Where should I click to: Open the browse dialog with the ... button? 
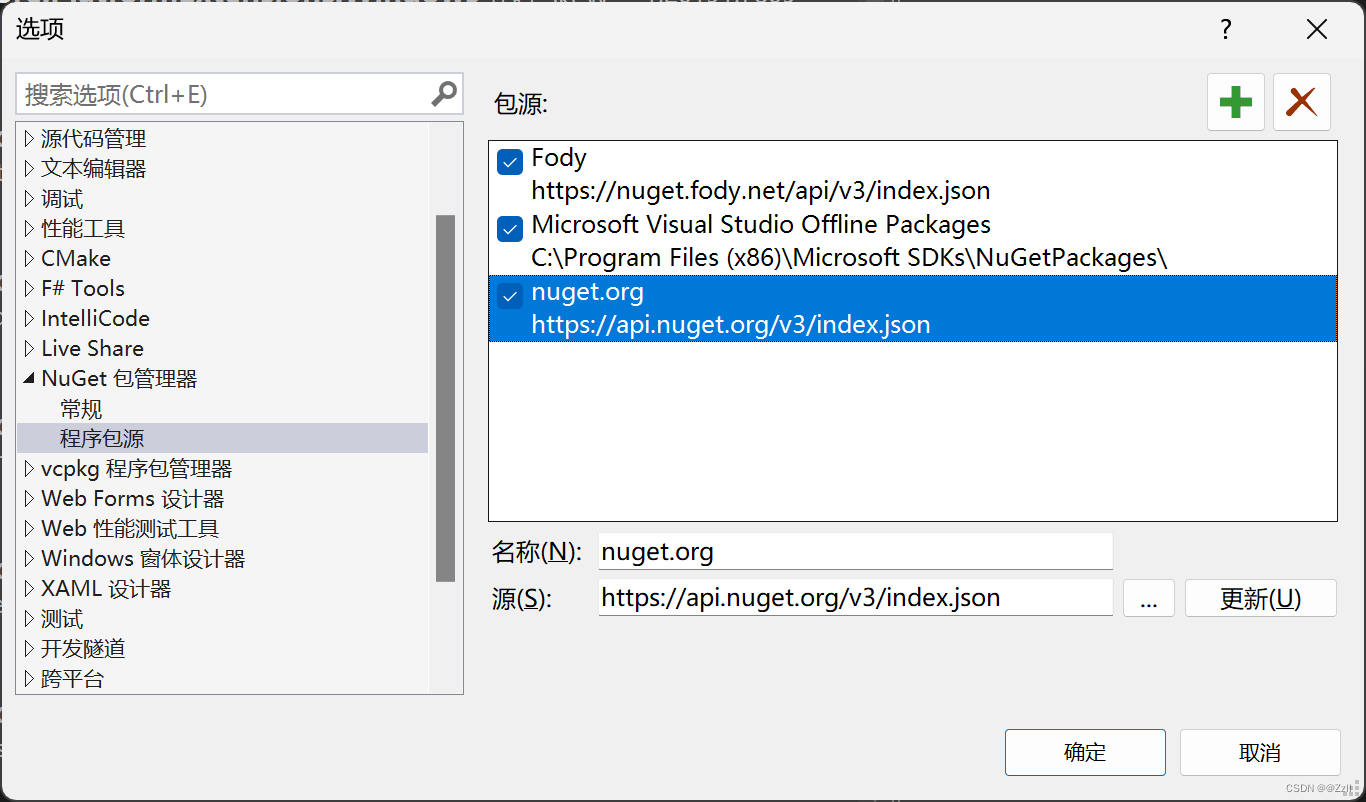[x=1148, y=598]
